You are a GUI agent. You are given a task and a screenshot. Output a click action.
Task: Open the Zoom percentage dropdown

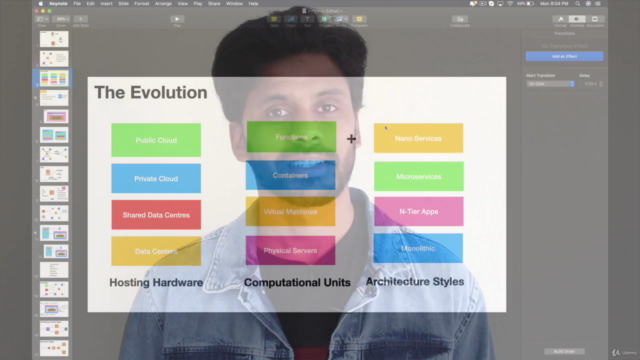click(61, 19)
